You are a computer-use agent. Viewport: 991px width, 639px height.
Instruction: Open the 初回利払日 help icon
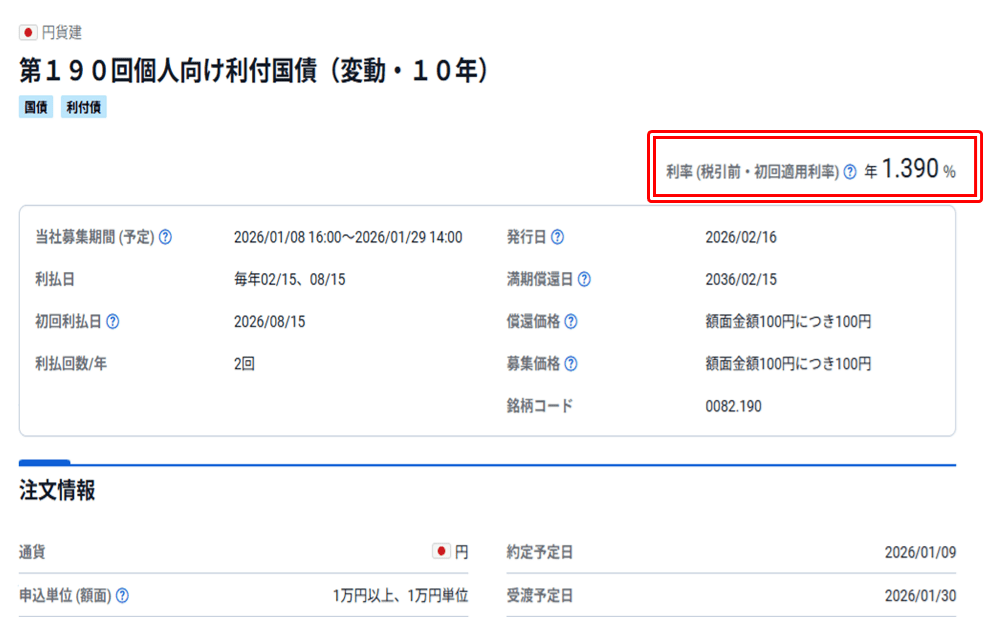(113, 323)
